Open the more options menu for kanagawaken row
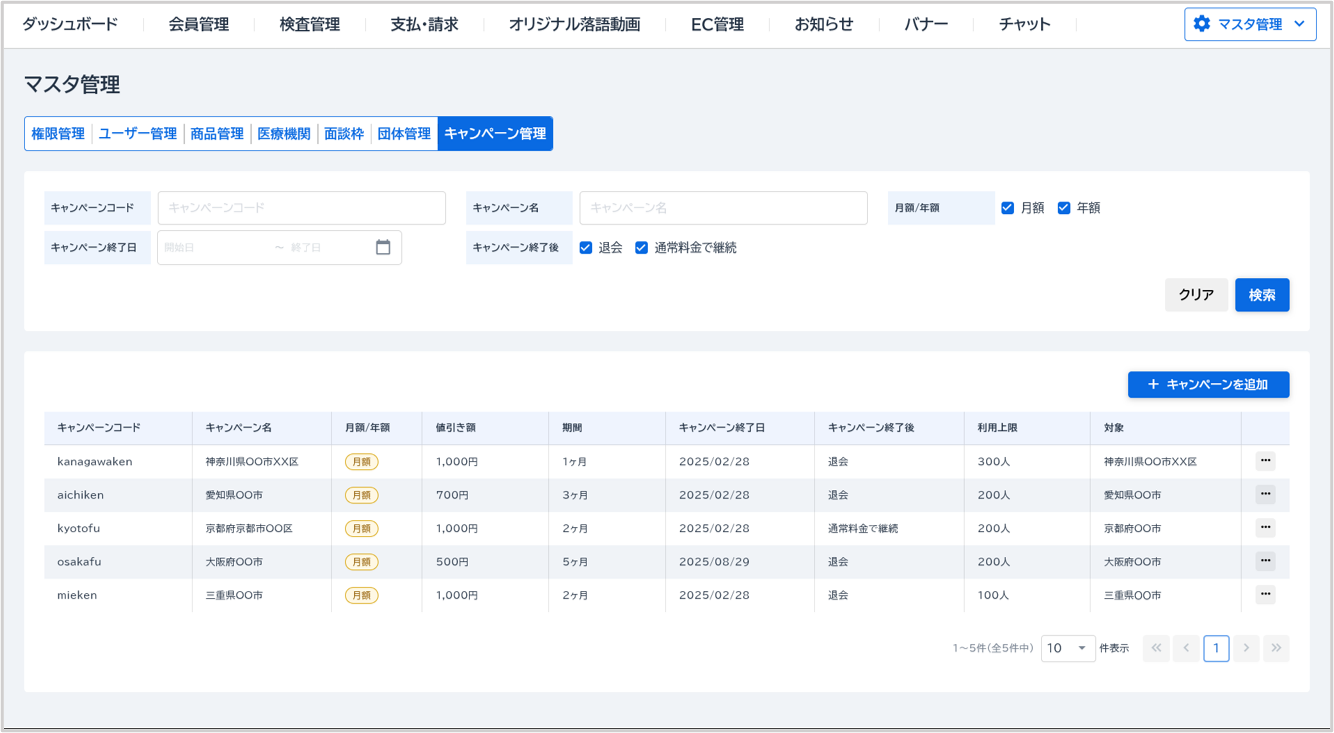Screen dimensions: 1334x733 [x=1265, y=461]
